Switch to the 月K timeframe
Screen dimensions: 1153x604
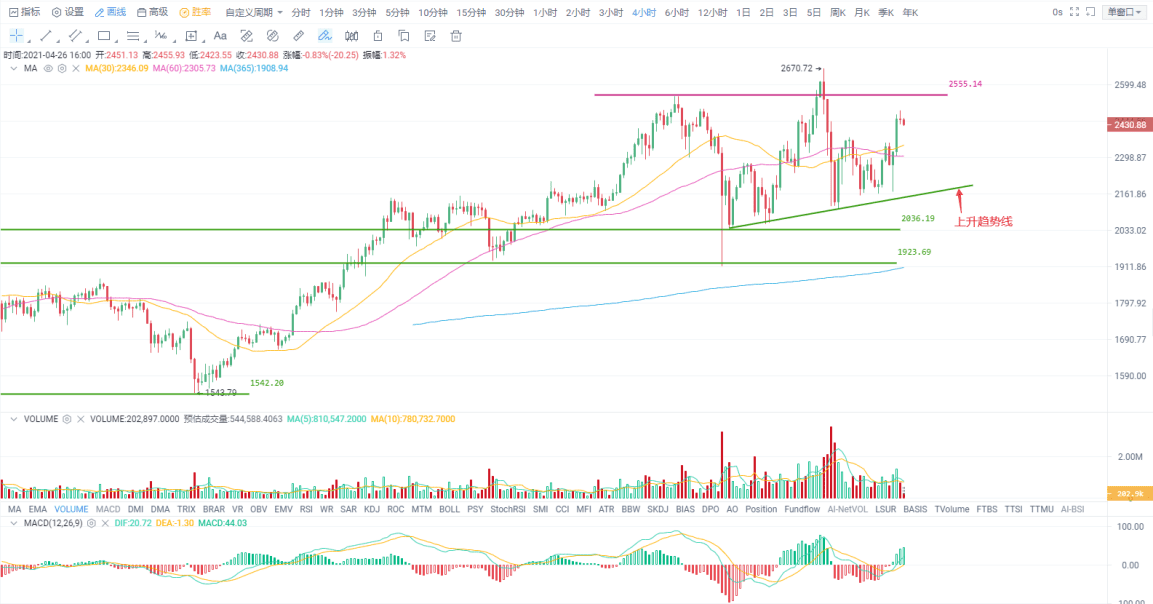(862, 13)
